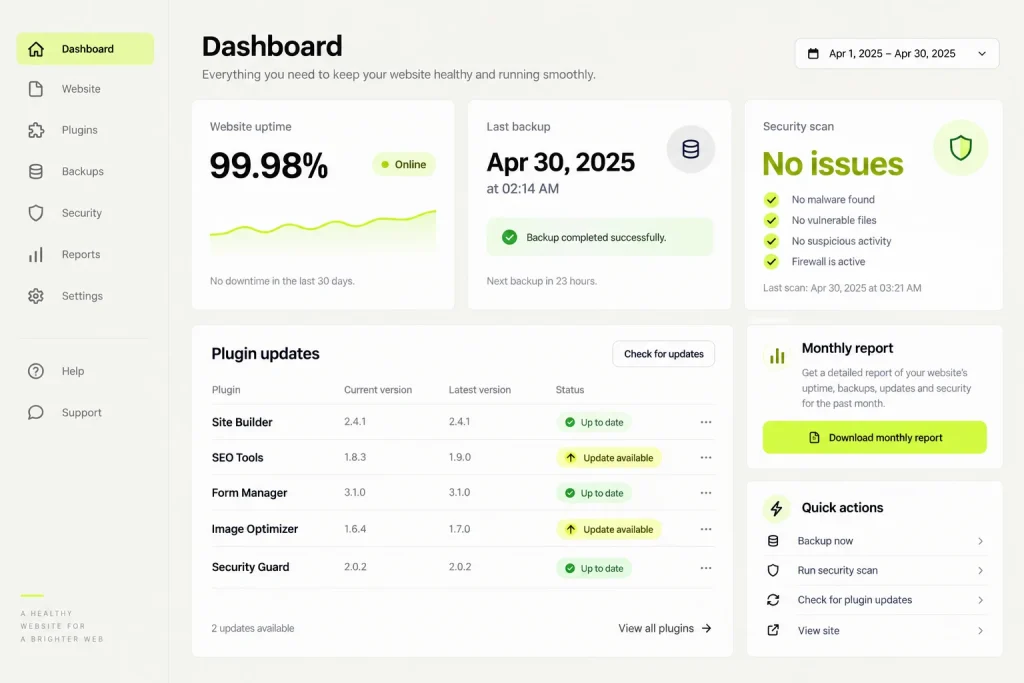Click the green shield icon in Security scan card
The height and width of the screenshot is (683, 1024).
tap(961, 148)
